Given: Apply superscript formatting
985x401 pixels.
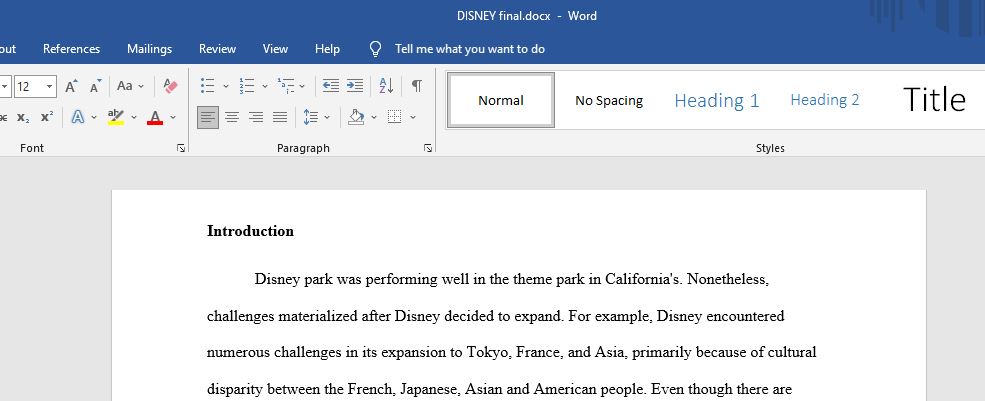Looking at the screenshot, I should 47,118.
